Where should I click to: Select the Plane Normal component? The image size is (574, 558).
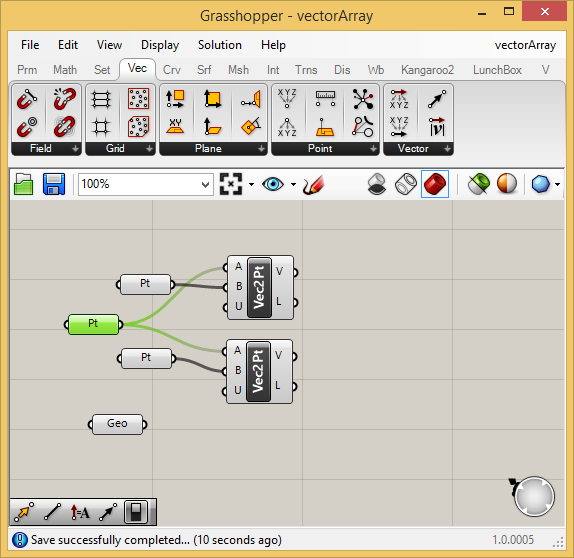pyautogui.click(x=213, y=126)
